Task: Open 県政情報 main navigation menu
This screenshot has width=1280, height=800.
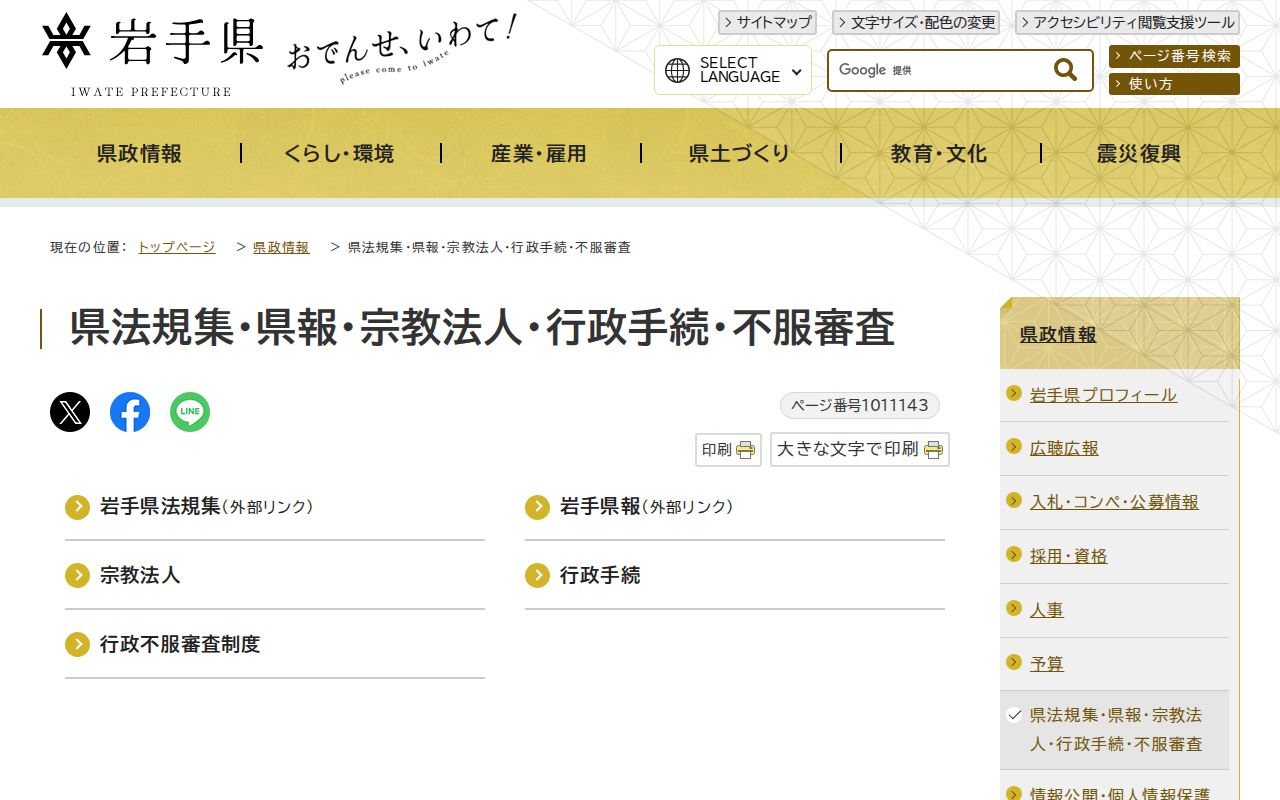Action: pyautogui.click(x=139, y=153)
